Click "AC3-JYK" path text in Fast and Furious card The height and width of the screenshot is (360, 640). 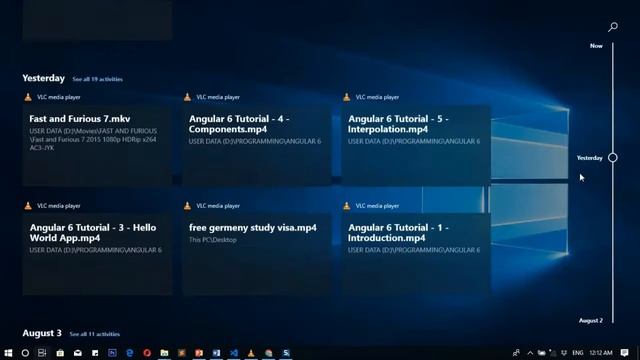42,148
